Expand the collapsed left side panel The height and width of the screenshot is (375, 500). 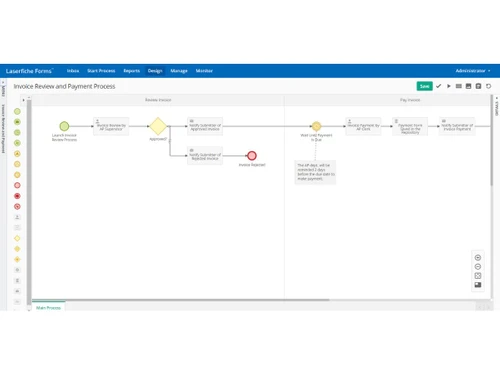click(x=3, y=82)
